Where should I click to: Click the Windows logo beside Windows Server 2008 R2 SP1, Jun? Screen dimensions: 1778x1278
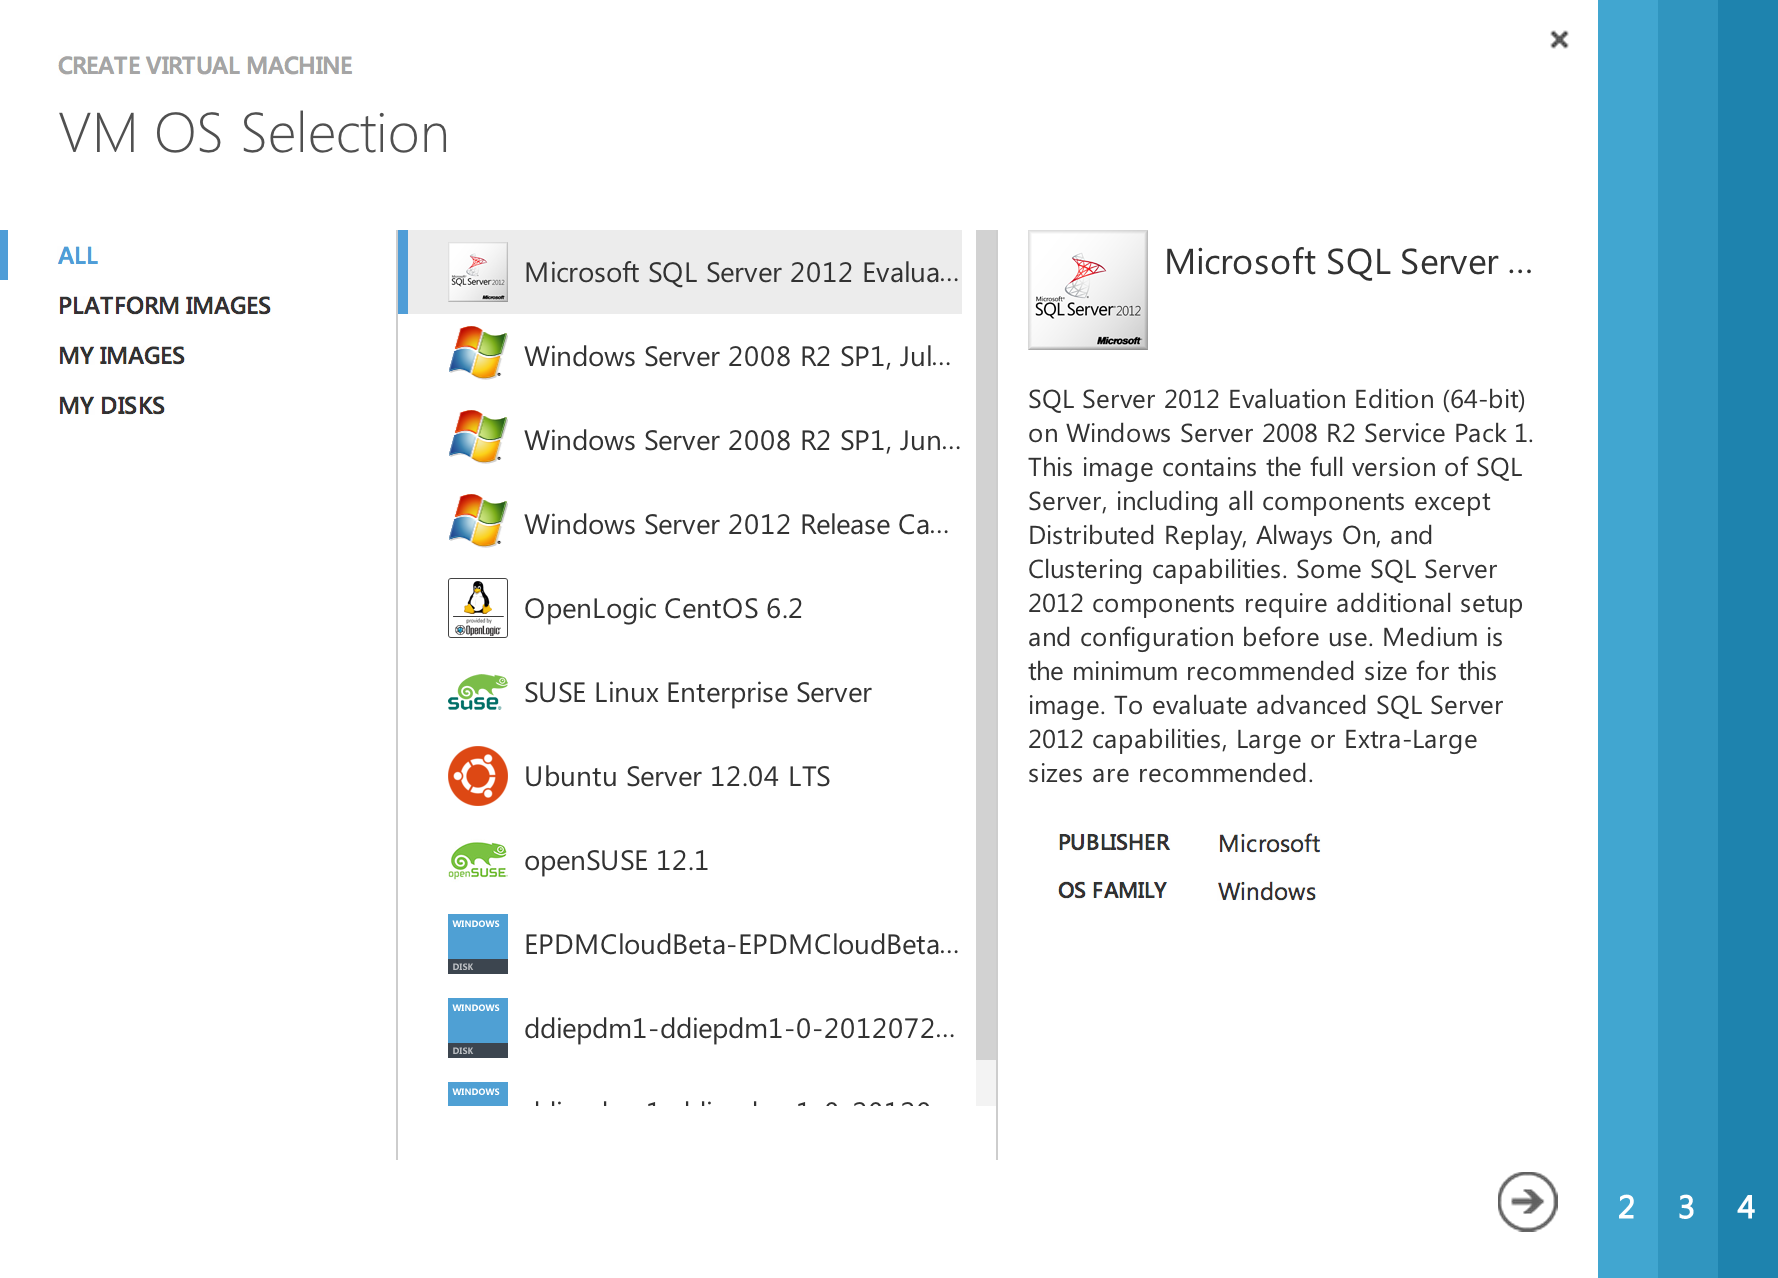[x=478, y=437]
